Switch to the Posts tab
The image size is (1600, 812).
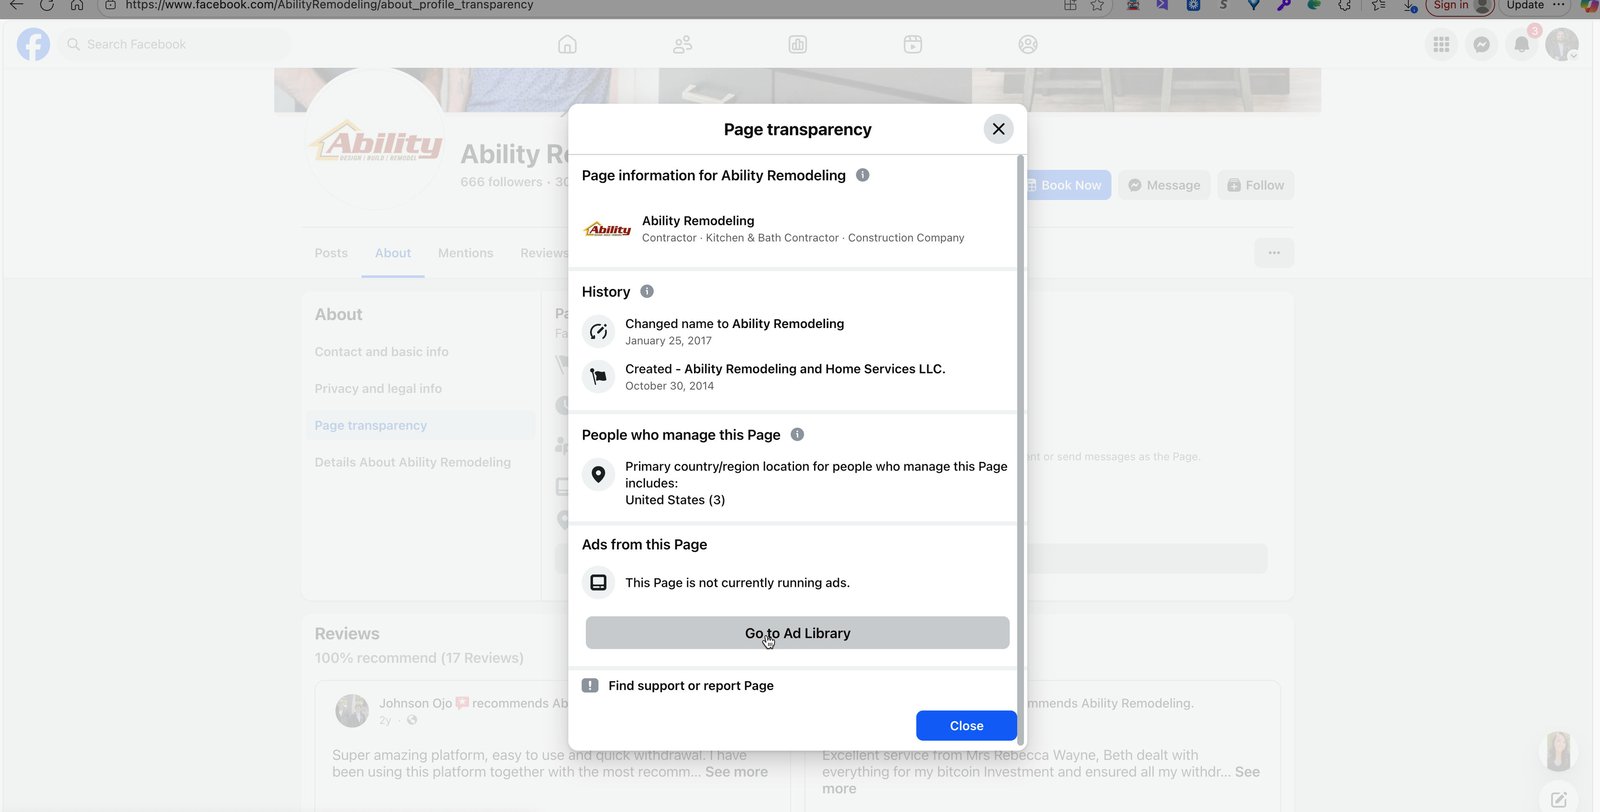331,253
